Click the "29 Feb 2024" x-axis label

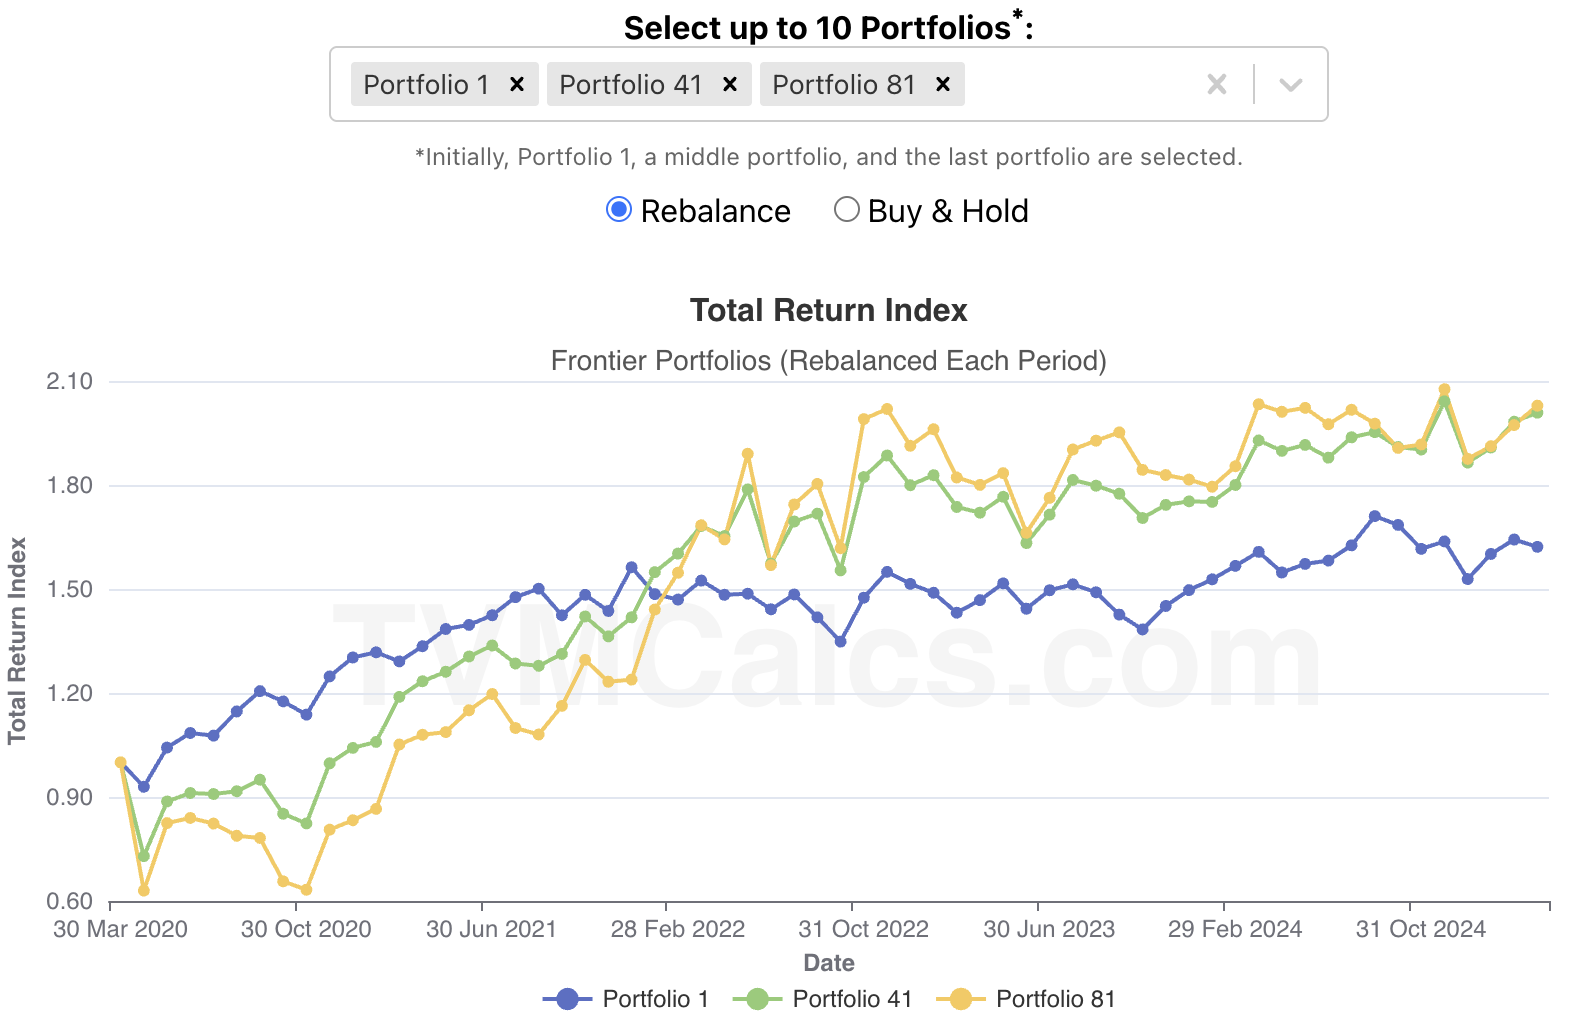pyautogui.click(x=1235, y=929)
